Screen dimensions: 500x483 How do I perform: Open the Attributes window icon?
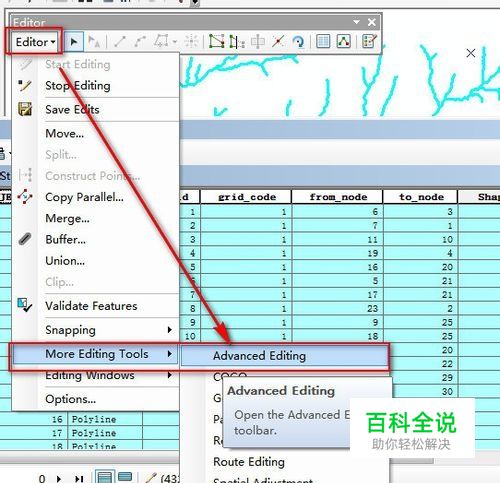point(323,41)
